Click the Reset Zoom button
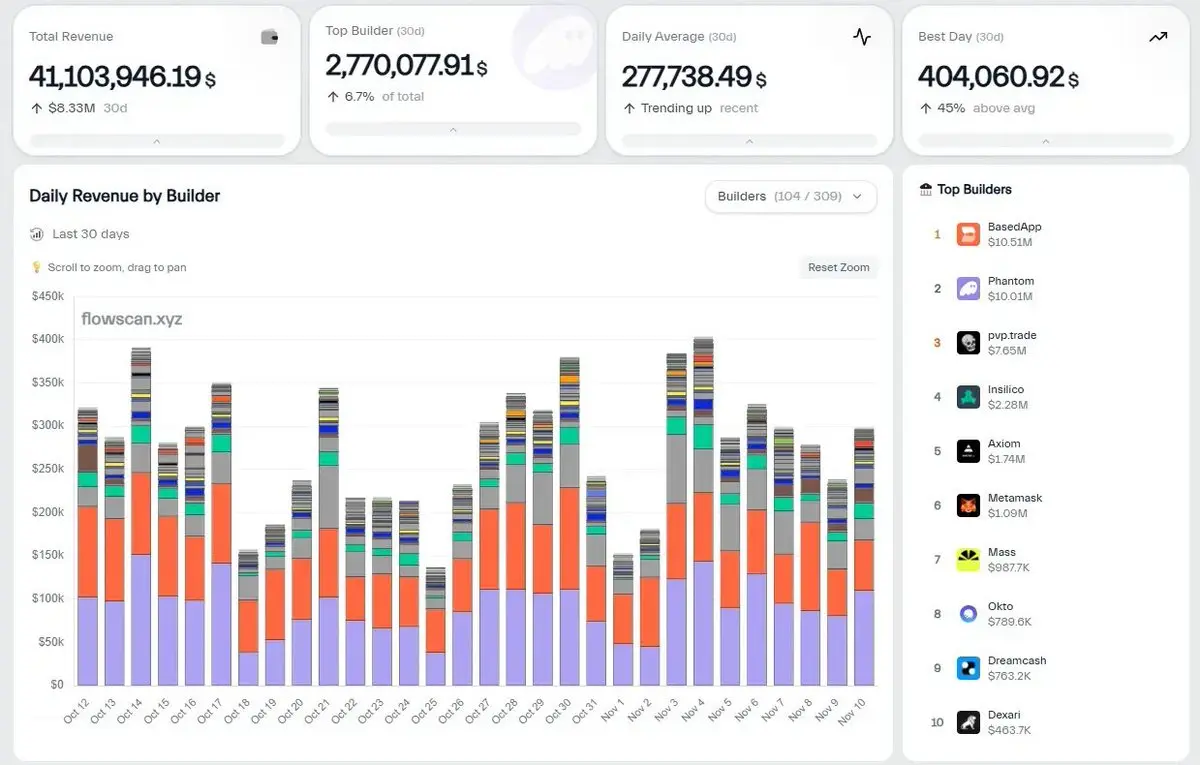 (x=839, y=267)
